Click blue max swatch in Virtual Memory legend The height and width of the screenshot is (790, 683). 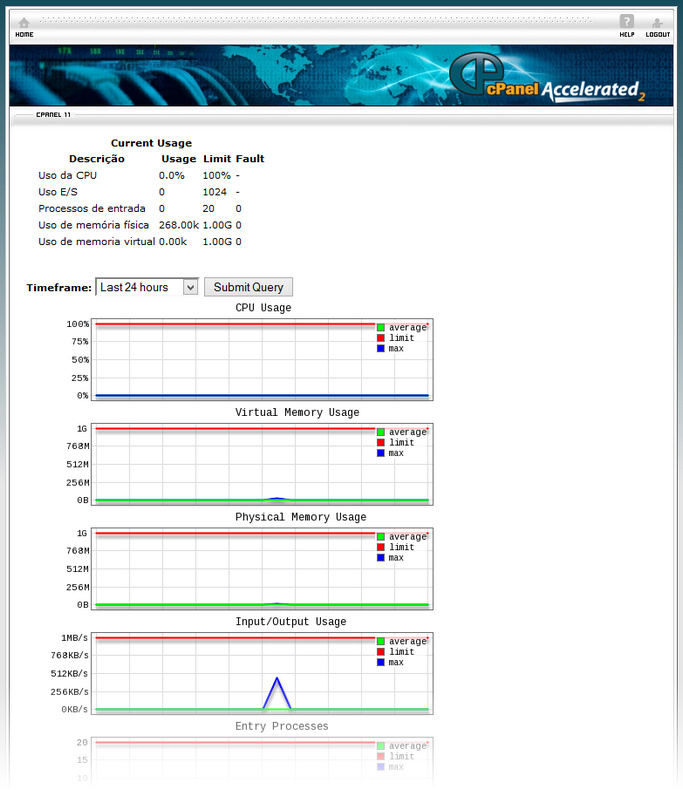pyautogui.click(x=381, y=453)
